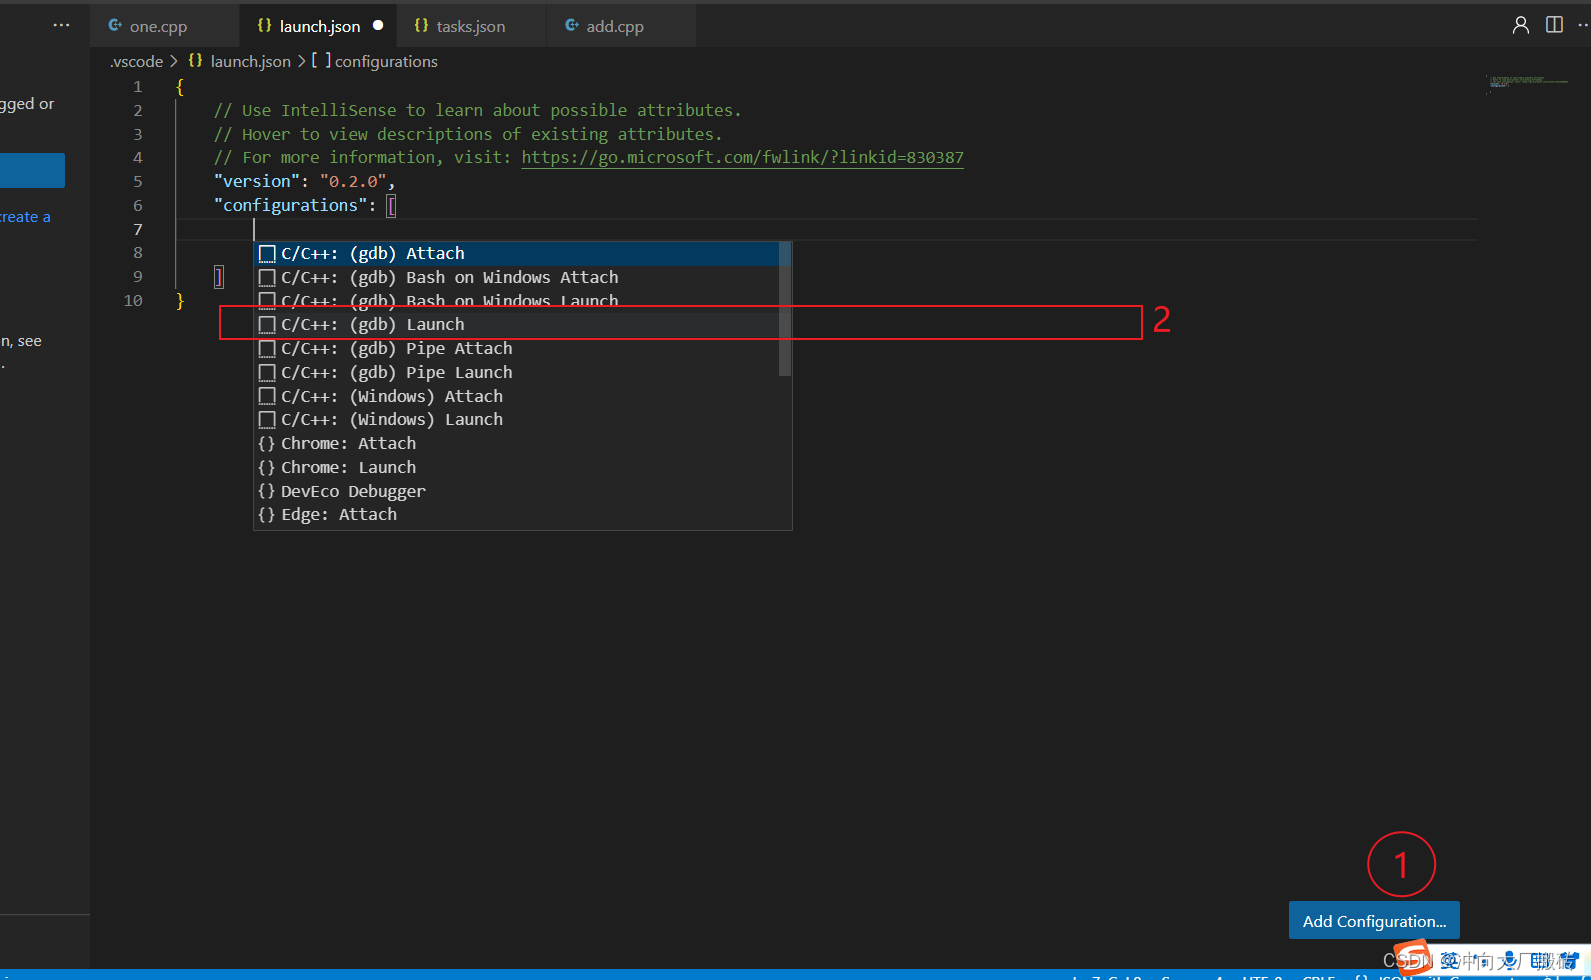Click the "version" key in editor
The image size is (1591, 980).
point(257,182)
